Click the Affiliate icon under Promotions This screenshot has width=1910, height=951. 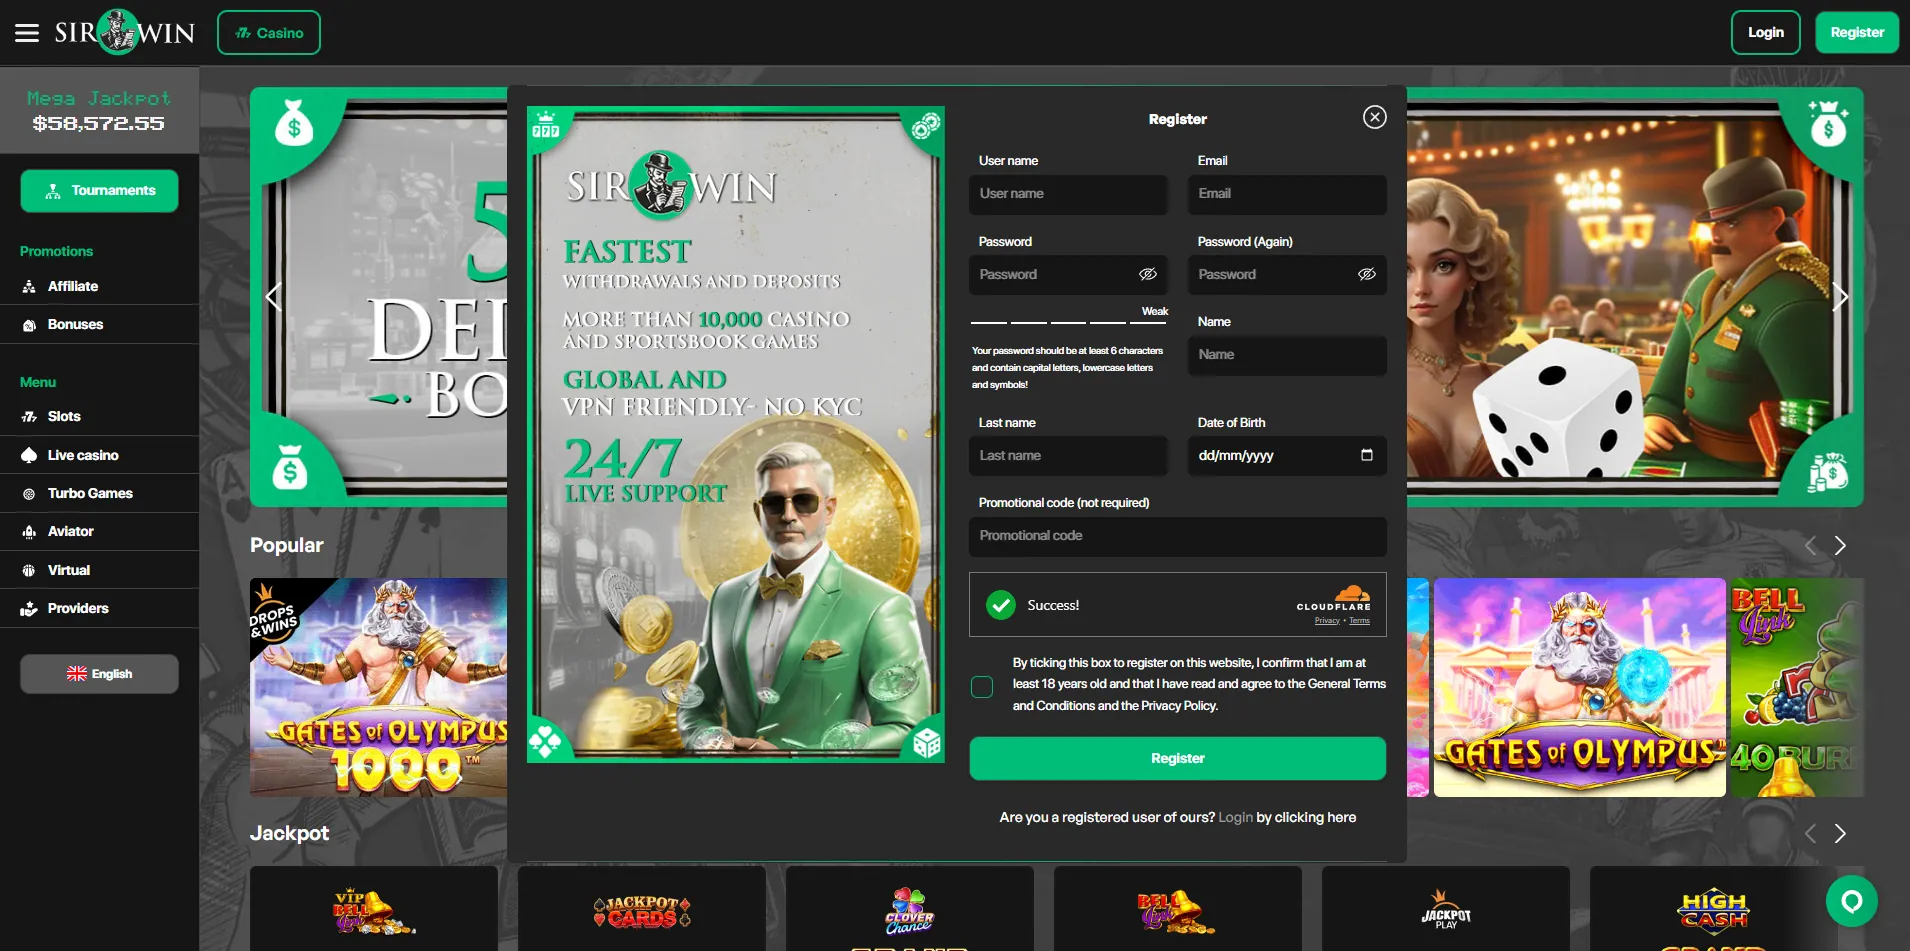pos(28,286)
